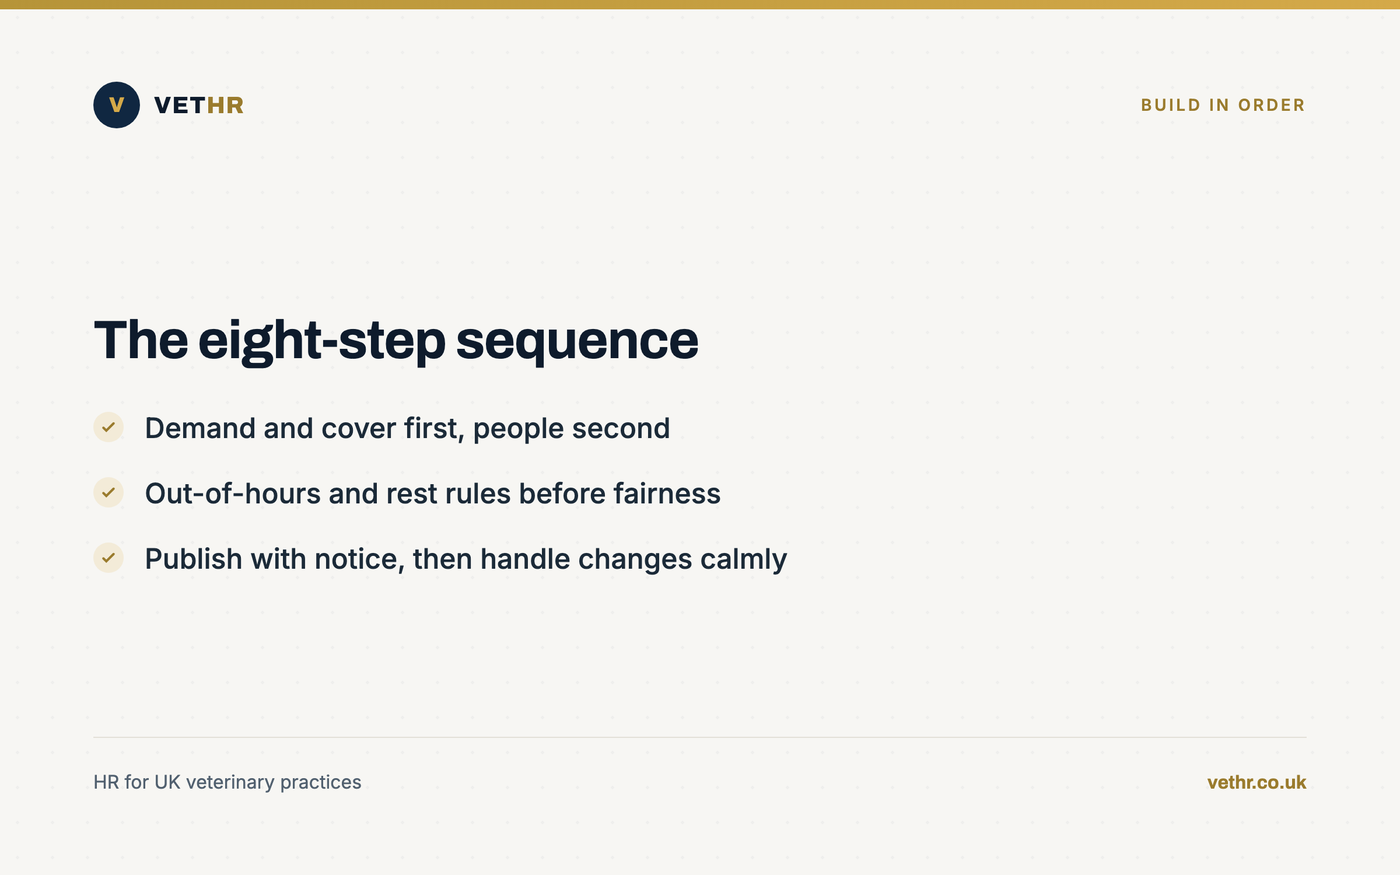Image resolution: width=1400 pixels, height=875 pixels.
Task: Select the checkmark icon beside Out-of-hours bullet
Action: click(x=108, y=492)
